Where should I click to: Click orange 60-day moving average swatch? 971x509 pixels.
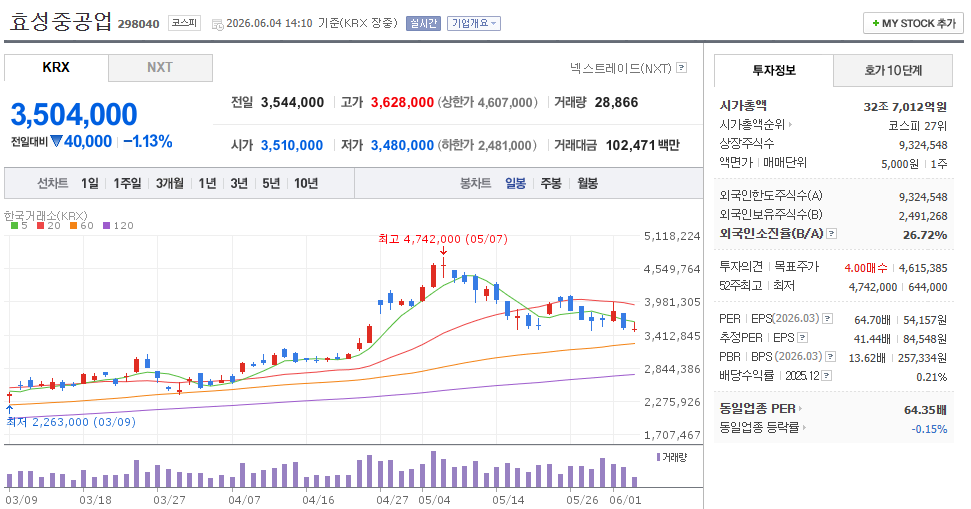[73, 226]
